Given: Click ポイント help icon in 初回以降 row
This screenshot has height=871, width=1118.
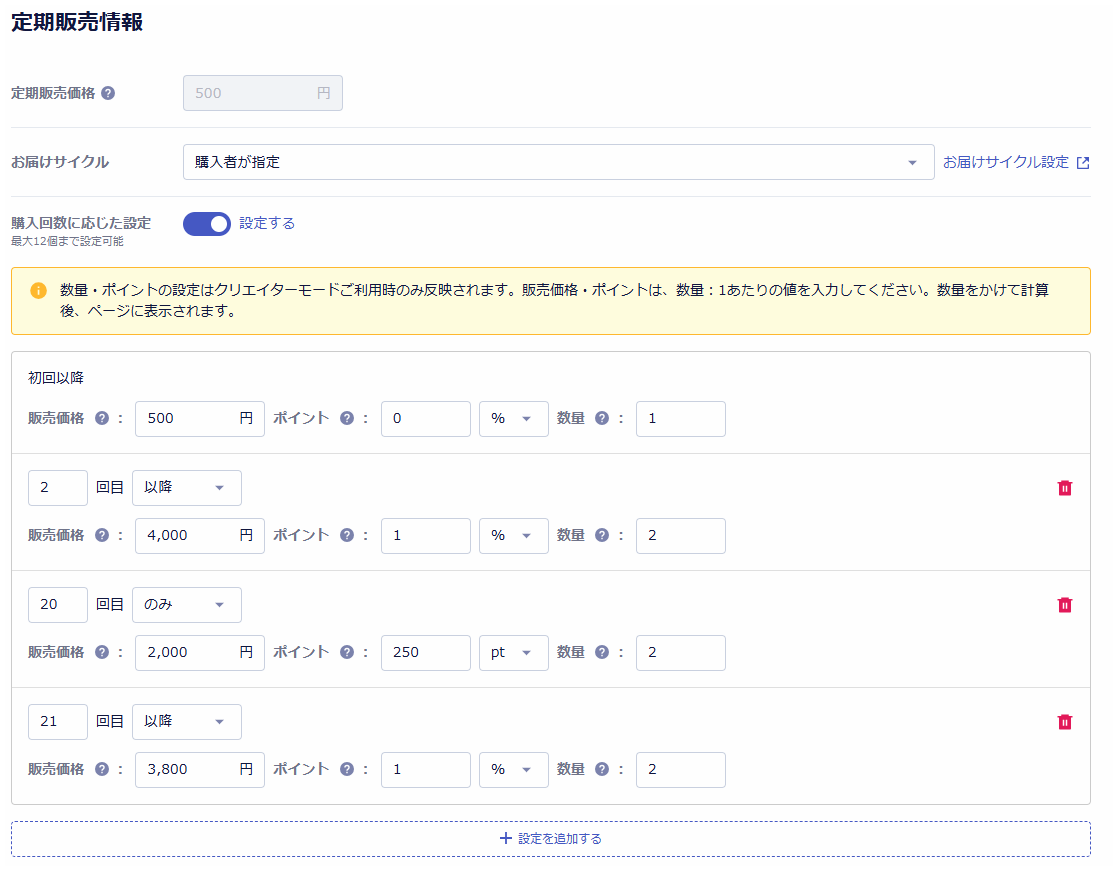Looking at the screenshot, I should tap(347, 419).
